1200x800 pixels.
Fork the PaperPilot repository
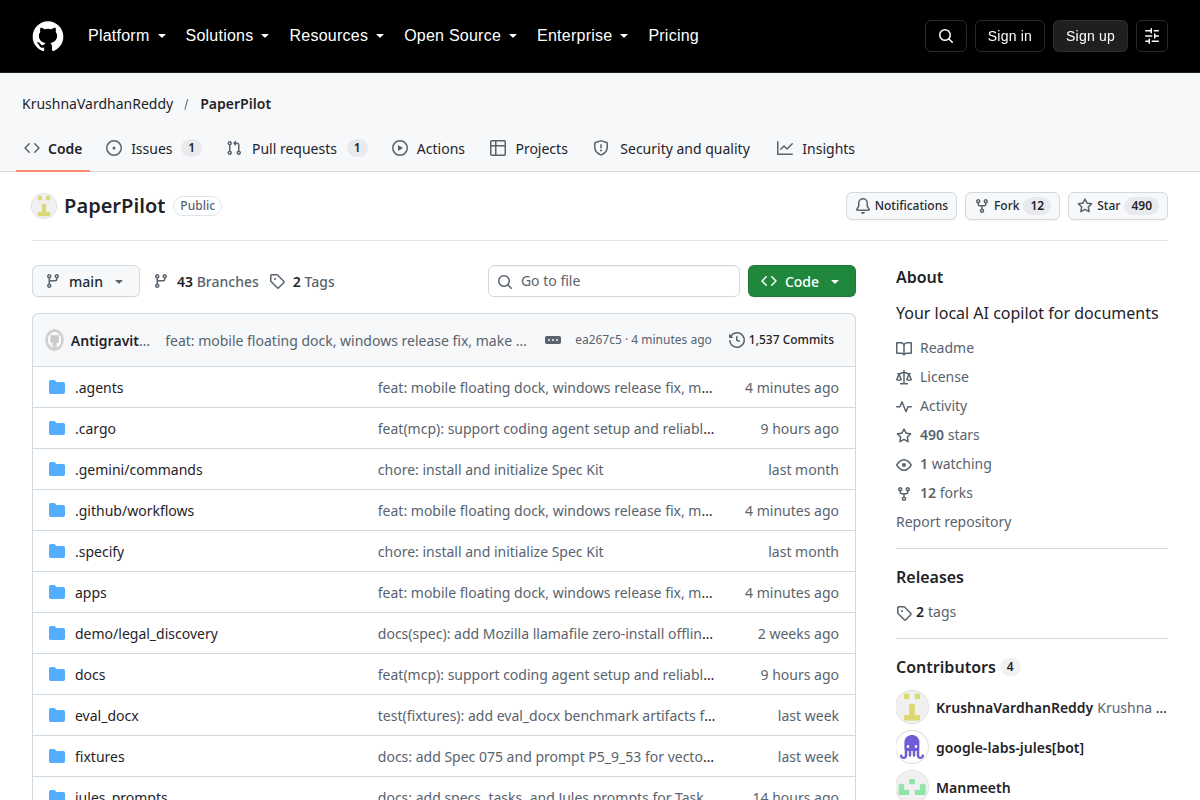(1012, 206)
